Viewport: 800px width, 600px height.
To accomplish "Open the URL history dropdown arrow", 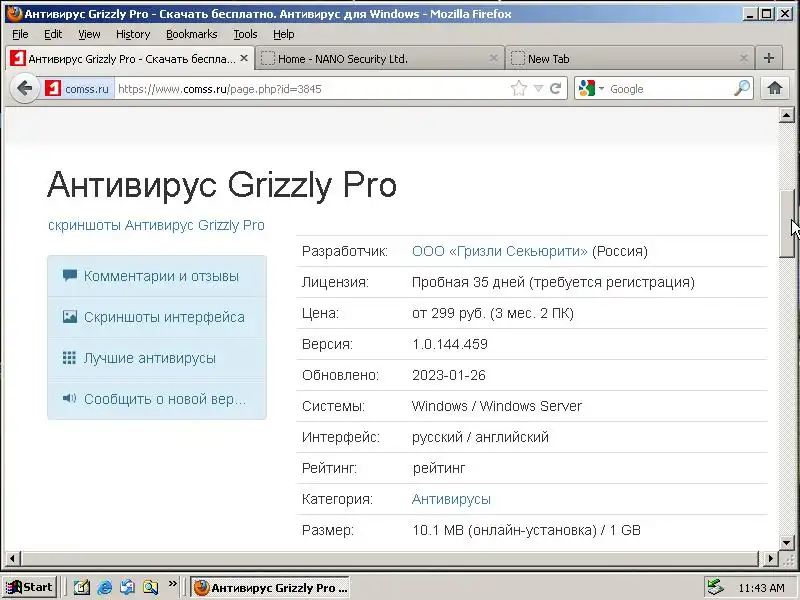I will coord(538,89).
